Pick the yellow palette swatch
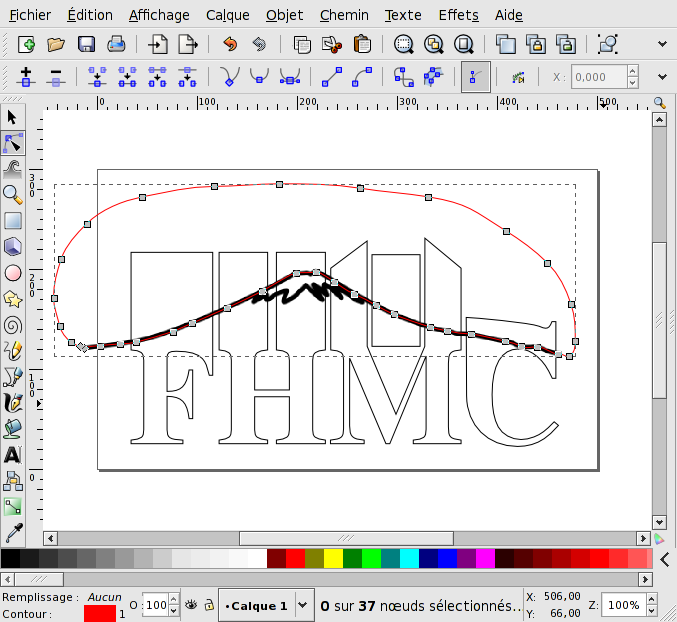 coord(333,559)
